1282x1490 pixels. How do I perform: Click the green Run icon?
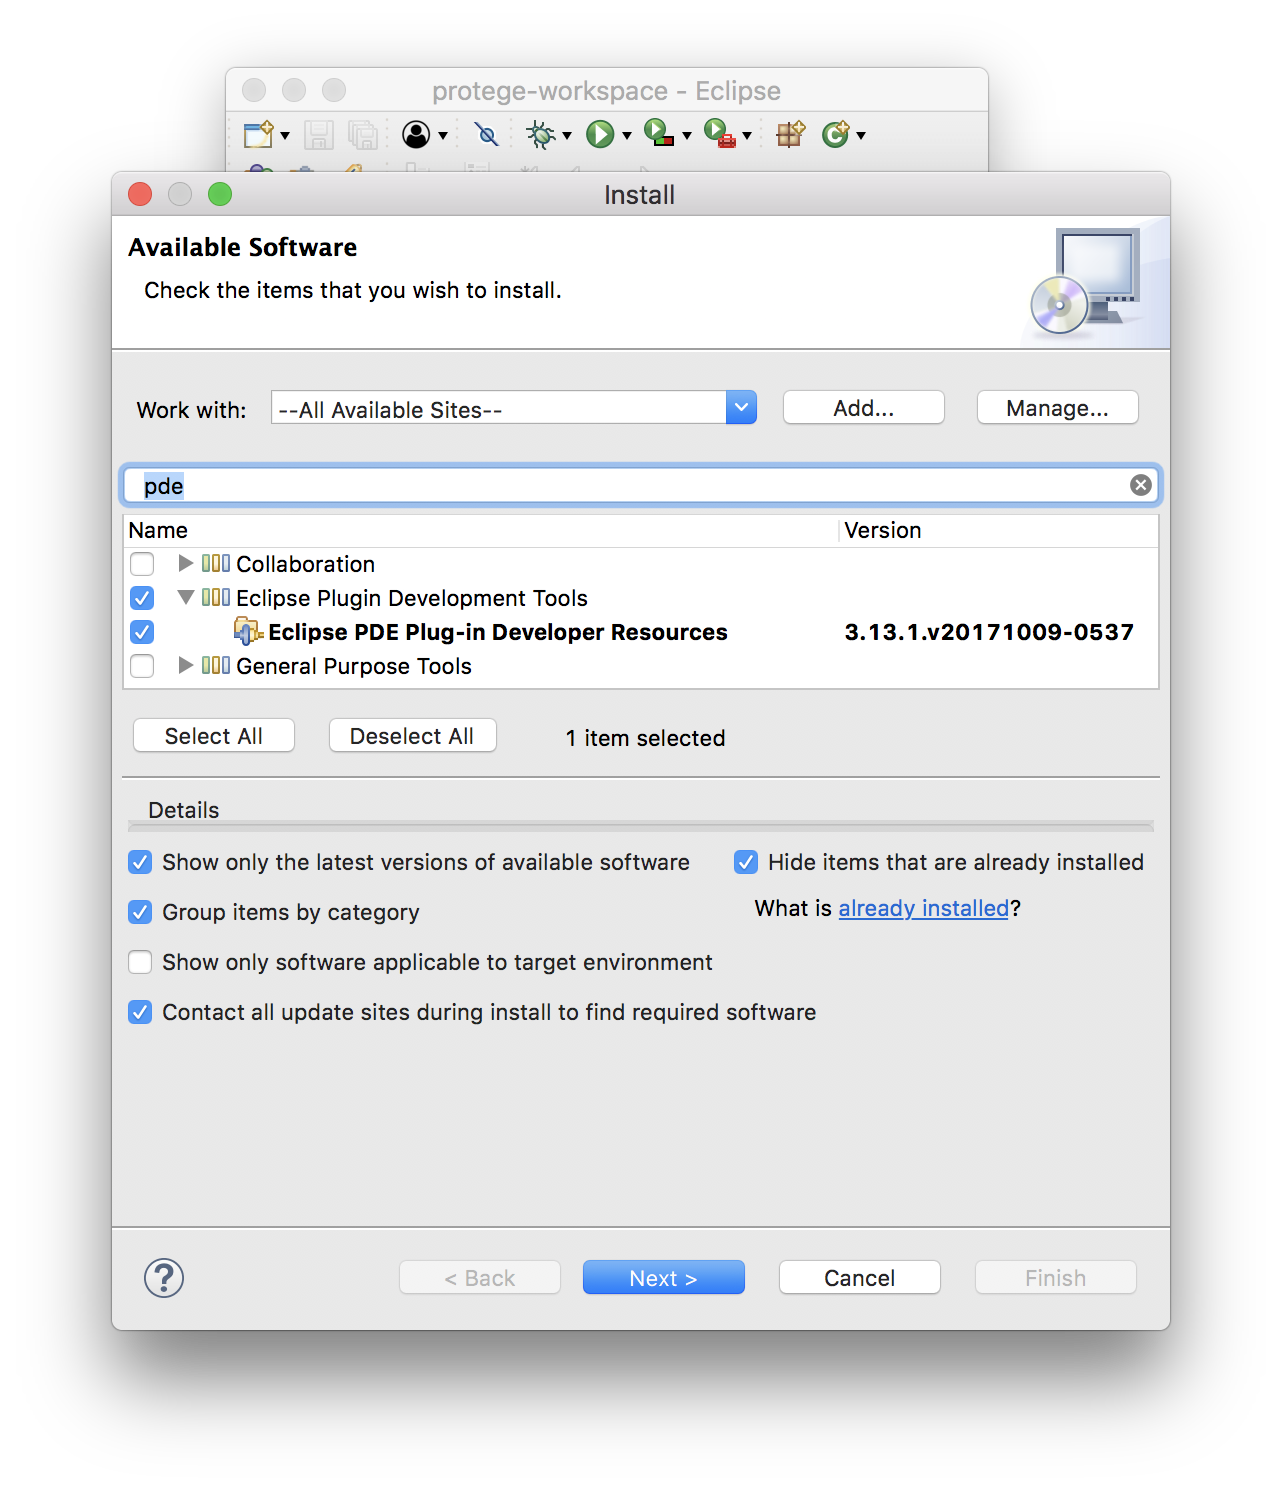pos(601,134)
